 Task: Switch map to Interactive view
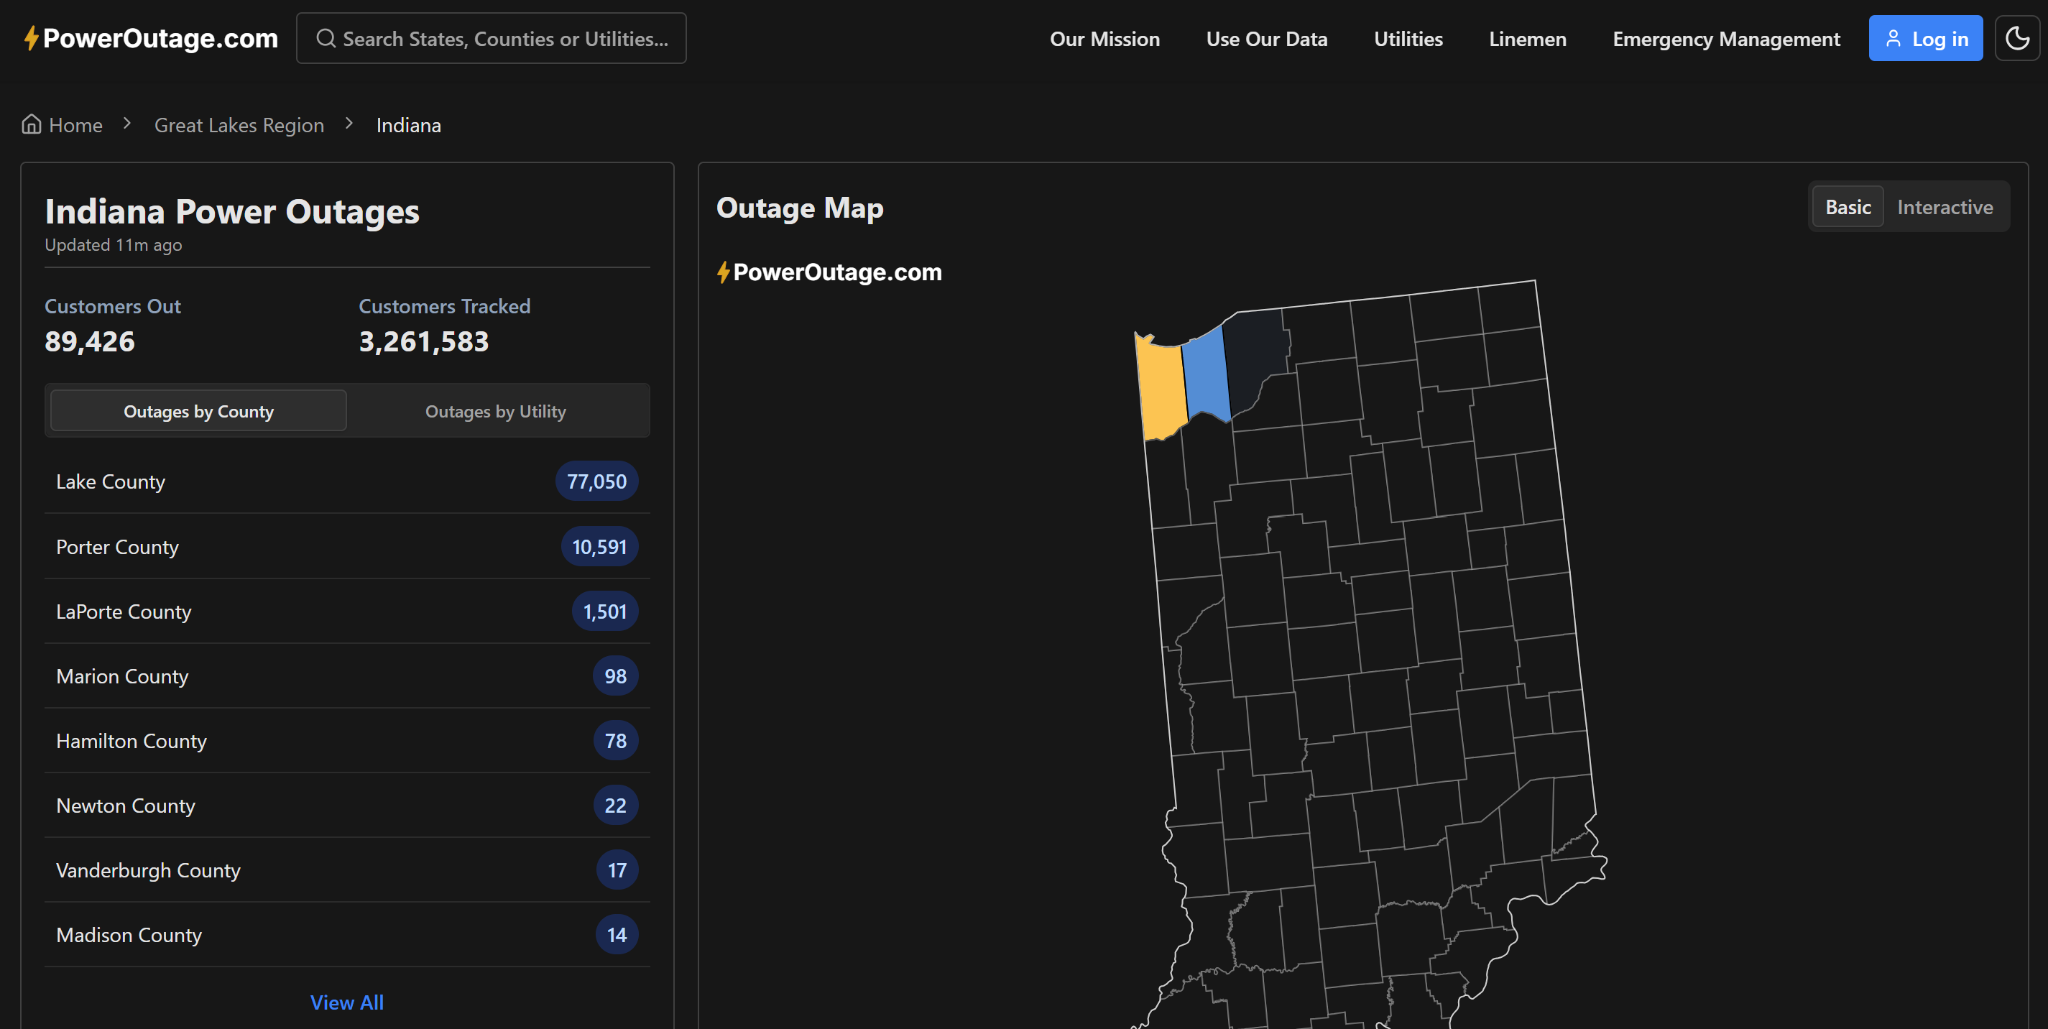[1945, 207]
